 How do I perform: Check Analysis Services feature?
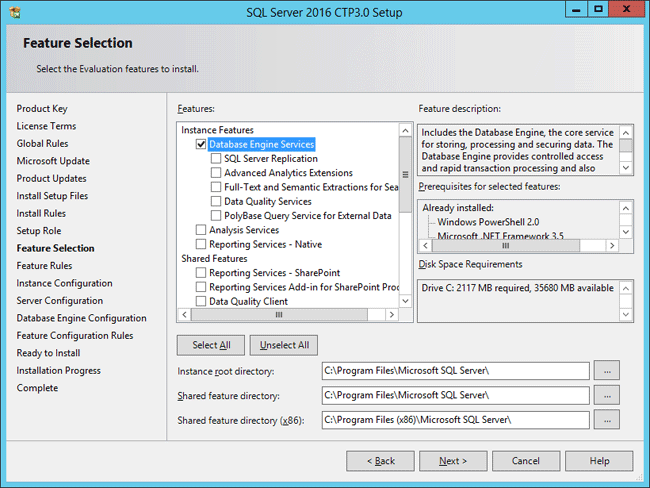coord(201,230)
